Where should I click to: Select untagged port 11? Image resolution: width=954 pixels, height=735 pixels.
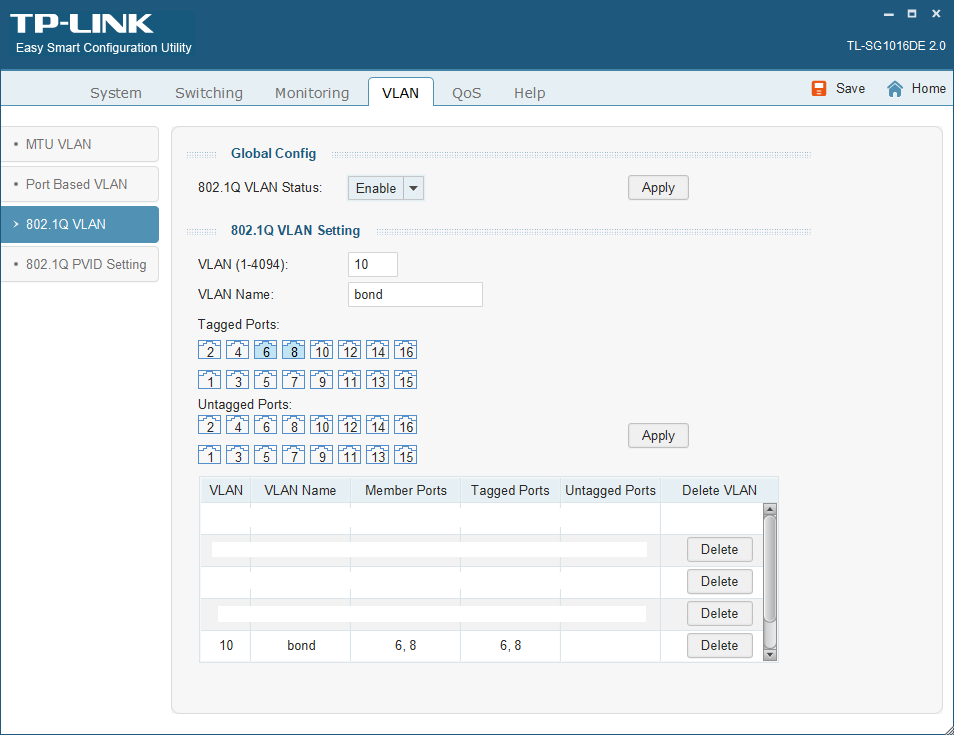(349, 455)
